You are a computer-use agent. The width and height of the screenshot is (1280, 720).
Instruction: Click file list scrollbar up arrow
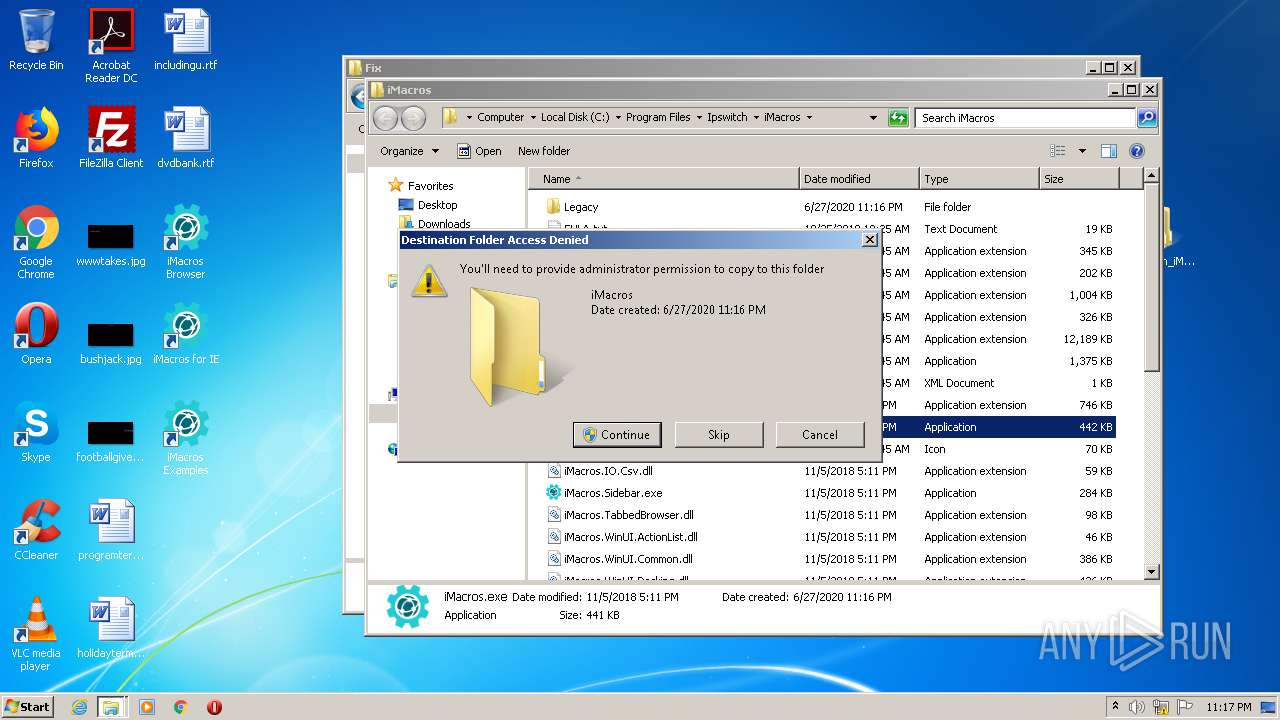click(x=1151, y=176)
